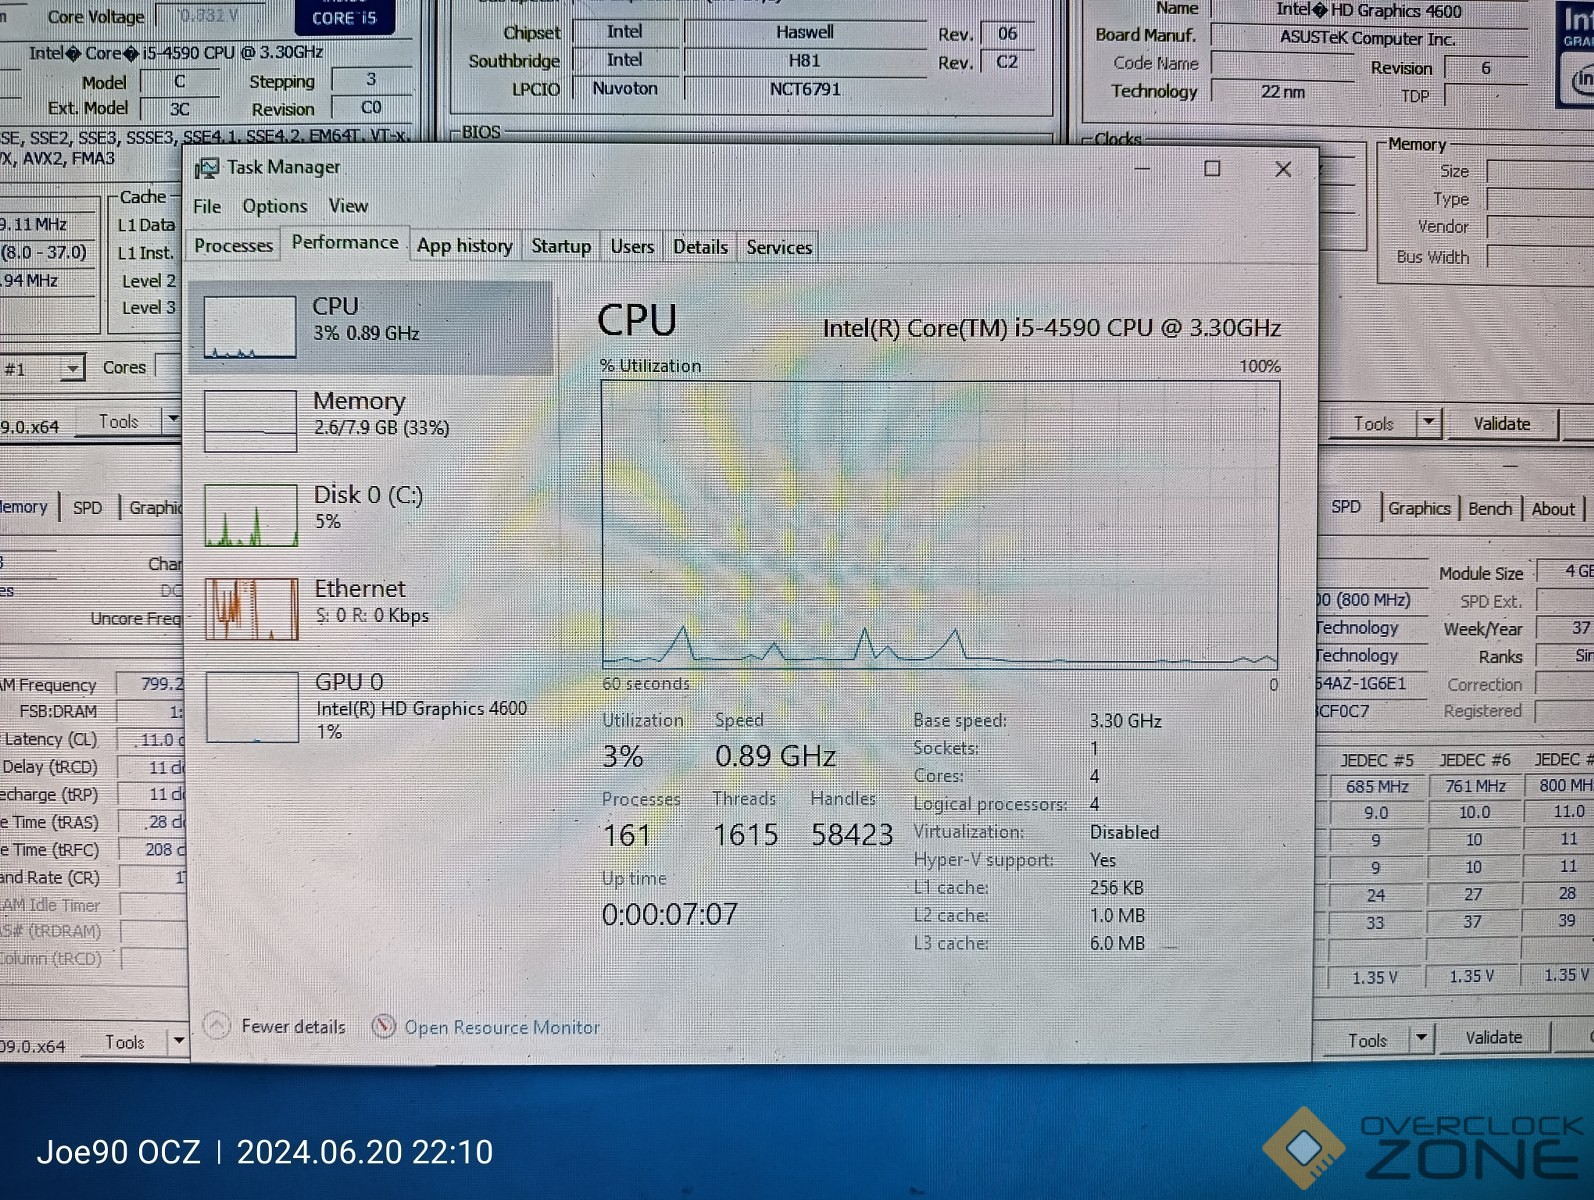Click Tools button in lower left CPU-Z window
The image size is (1594, 1200).
(x=125, y=1043)
